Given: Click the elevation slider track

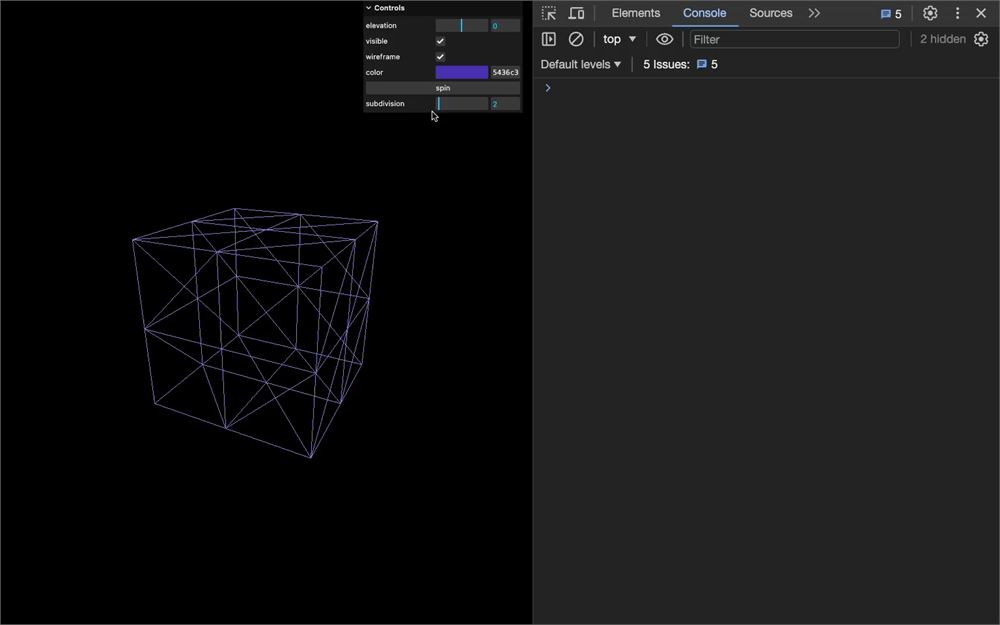Looking at the screenshot, I should tap(462, 26).
